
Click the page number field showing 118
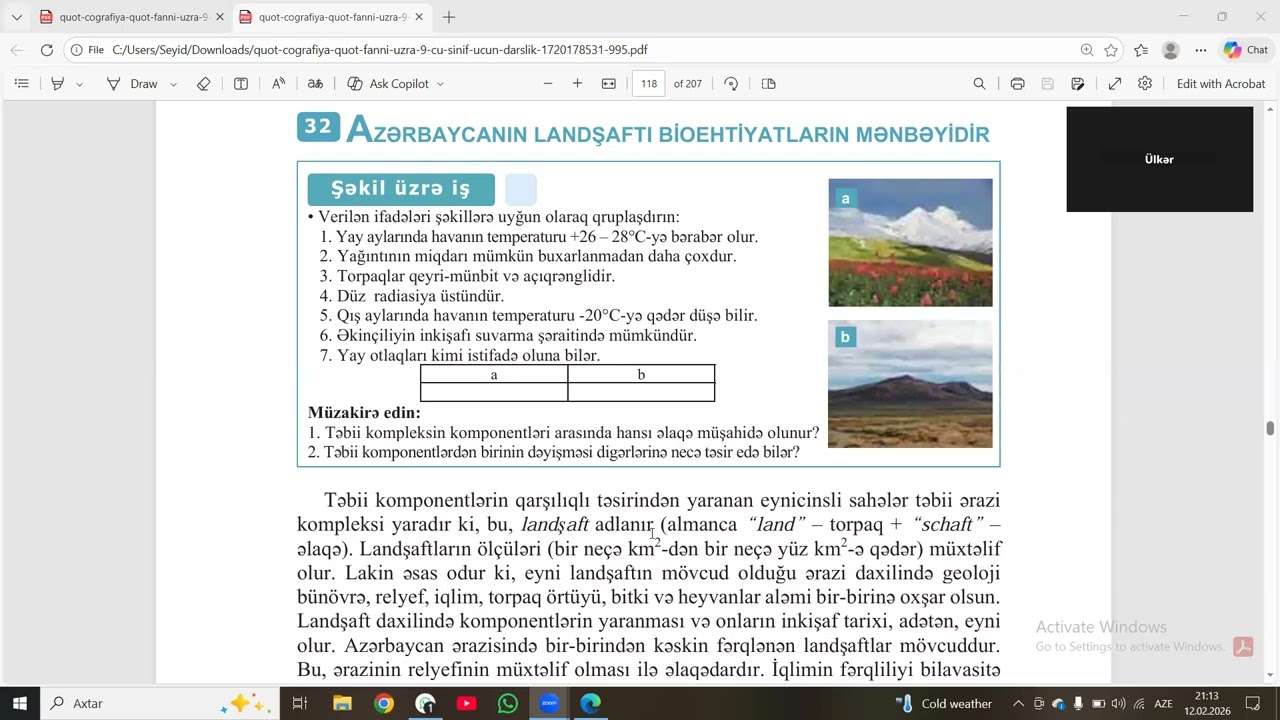point(649,84)
